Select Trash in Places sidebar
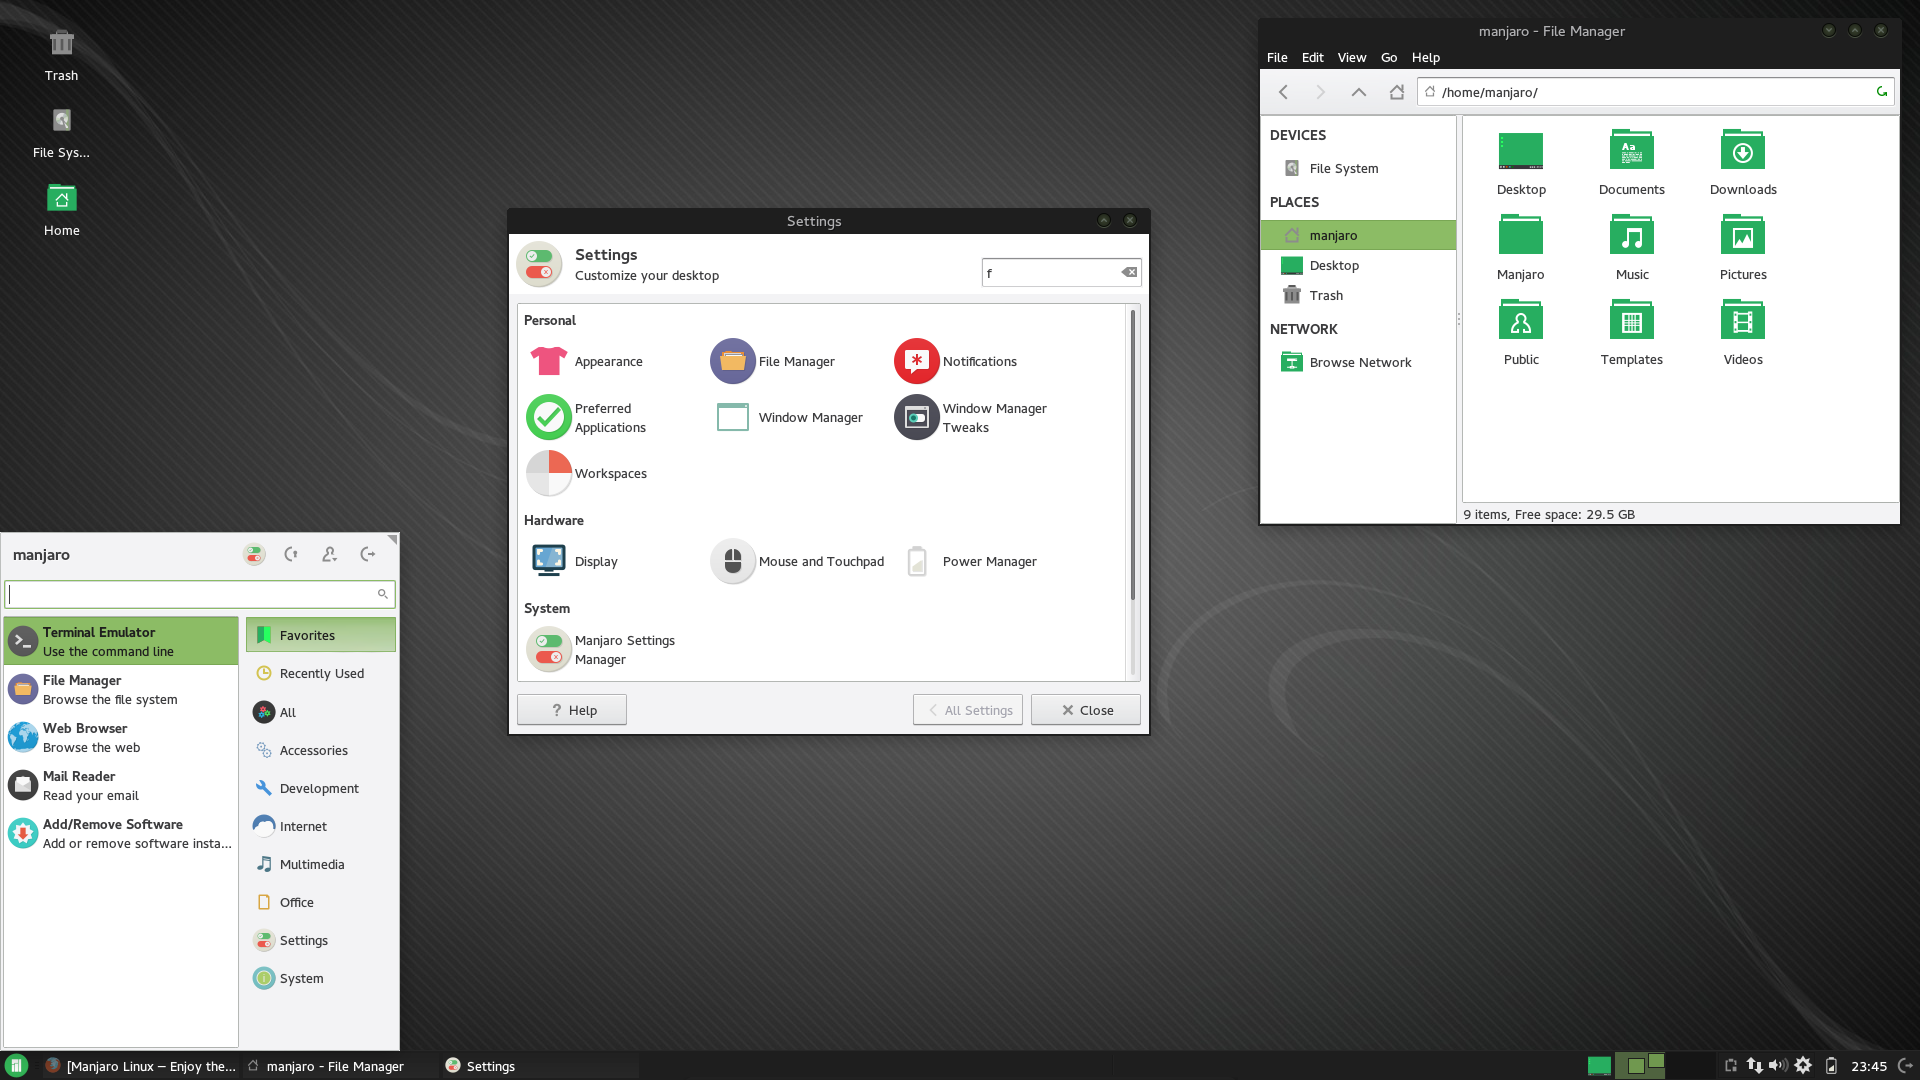This screenshot has width=1920, height=1080. [x=1358, y=295]
